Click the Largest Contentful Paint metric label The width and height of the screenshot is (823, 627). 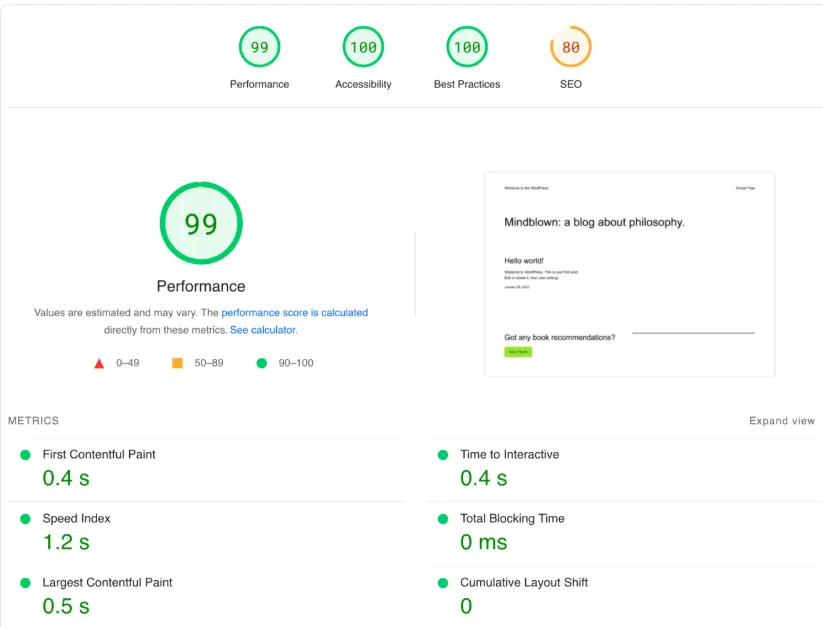[x=107, y=582]
